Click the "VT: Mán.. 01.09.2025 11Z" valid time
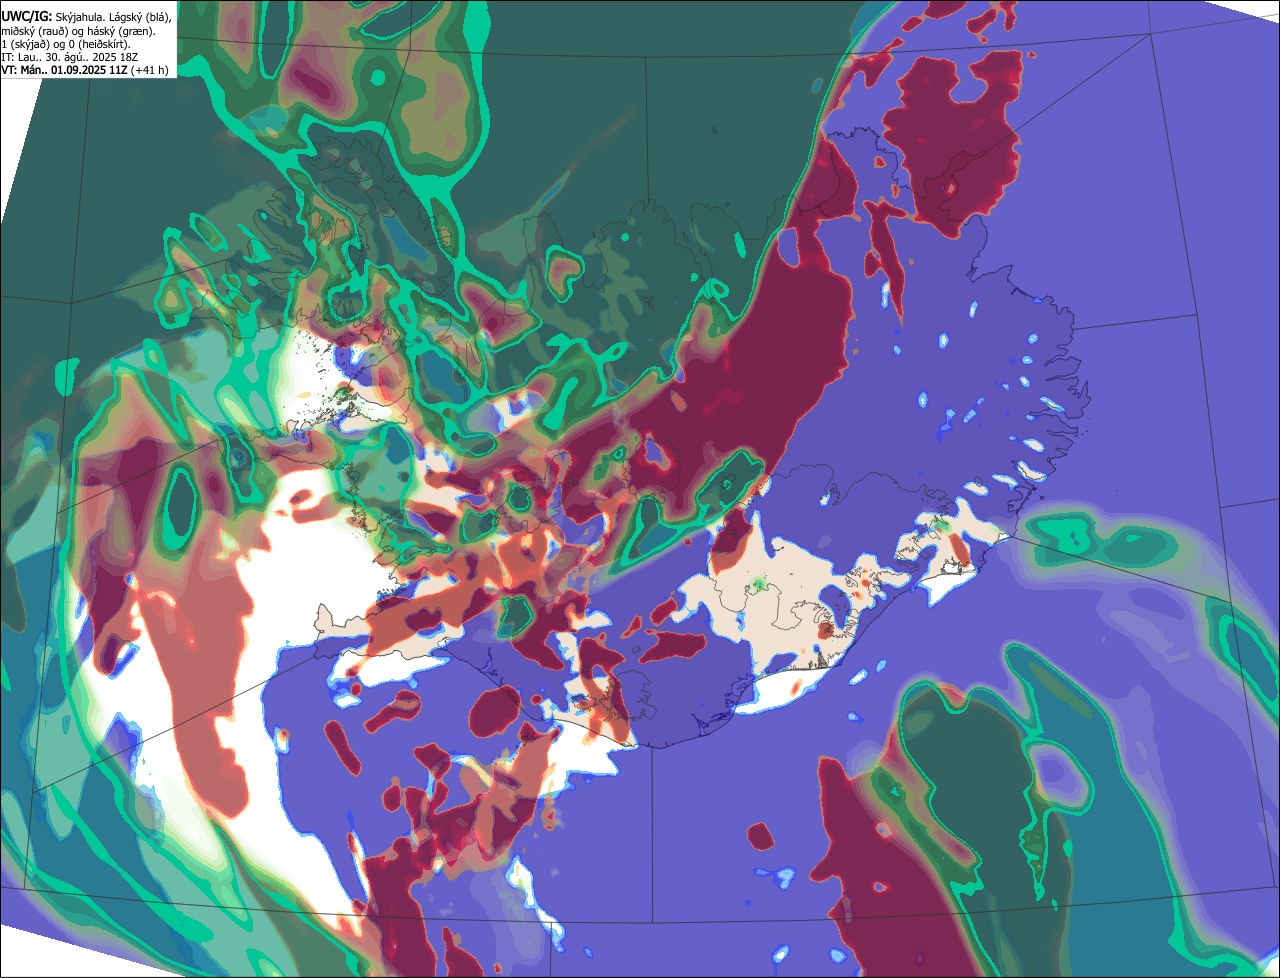The width and height of the screenshot is (1280, 978). (63, 70)
